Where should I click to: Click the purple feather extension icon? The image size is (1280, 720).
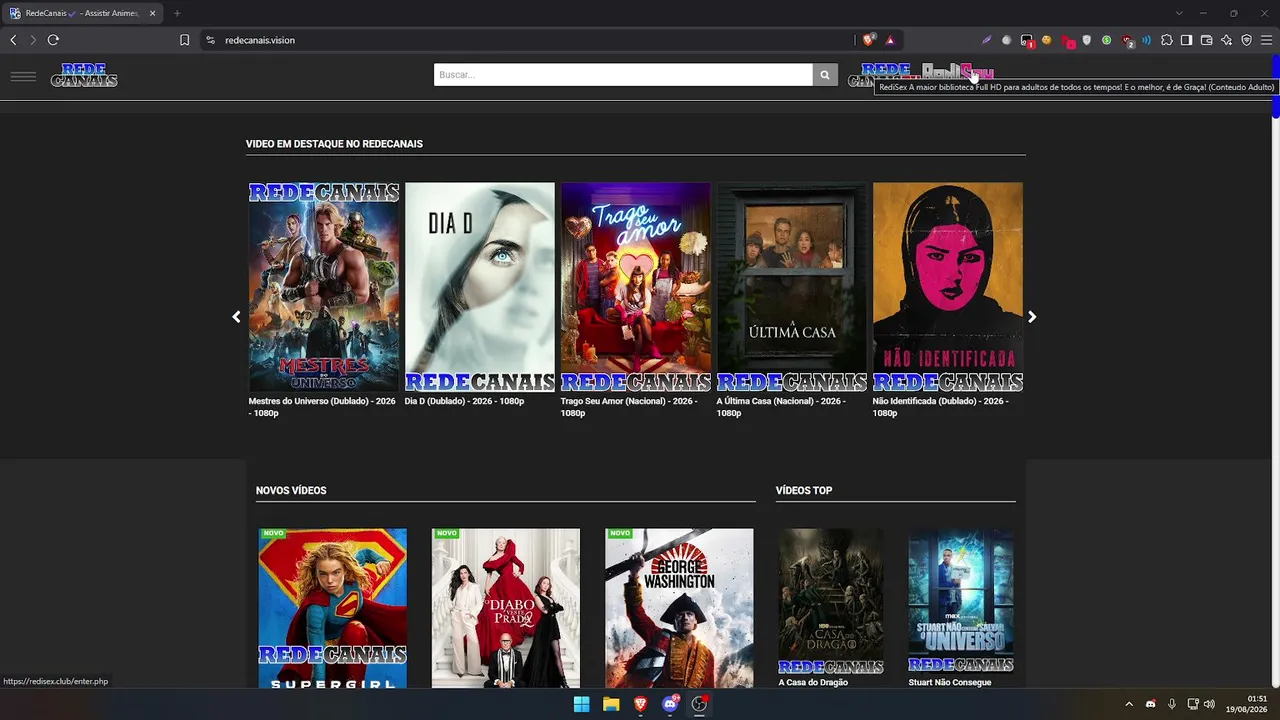986,40
